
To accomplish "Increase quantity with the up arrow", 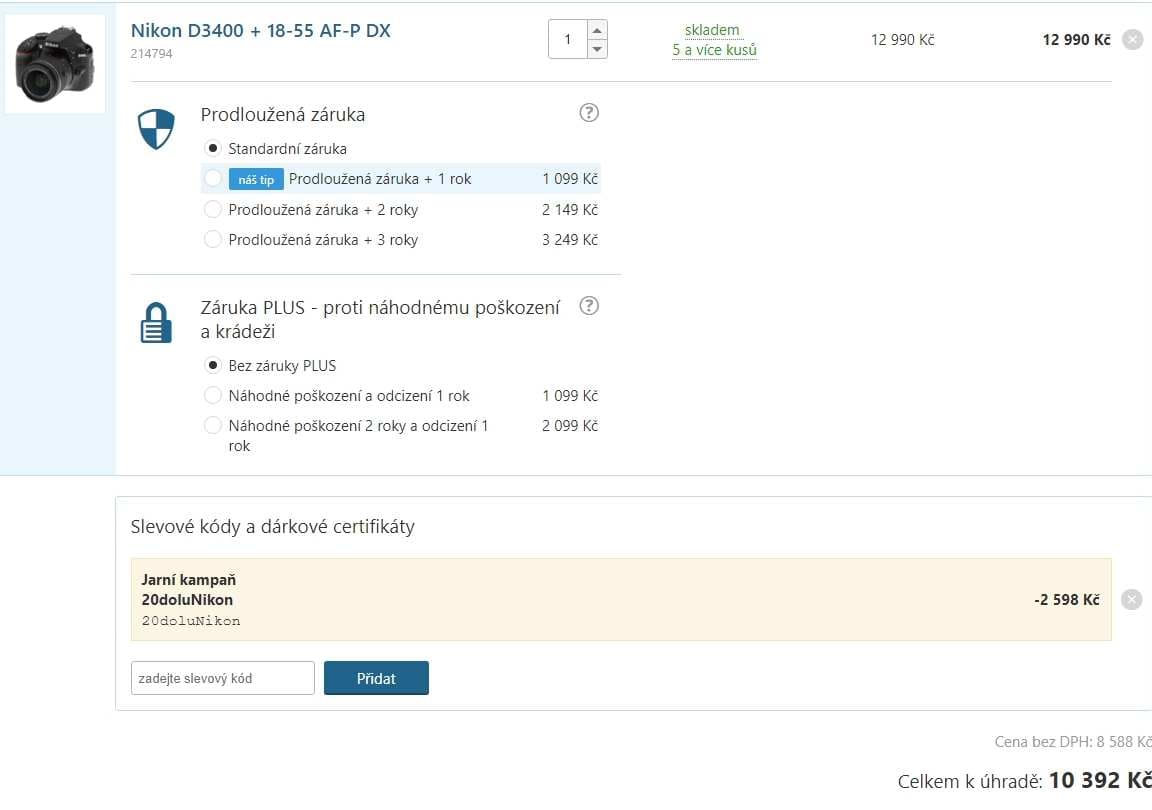I will pos(597,30).
